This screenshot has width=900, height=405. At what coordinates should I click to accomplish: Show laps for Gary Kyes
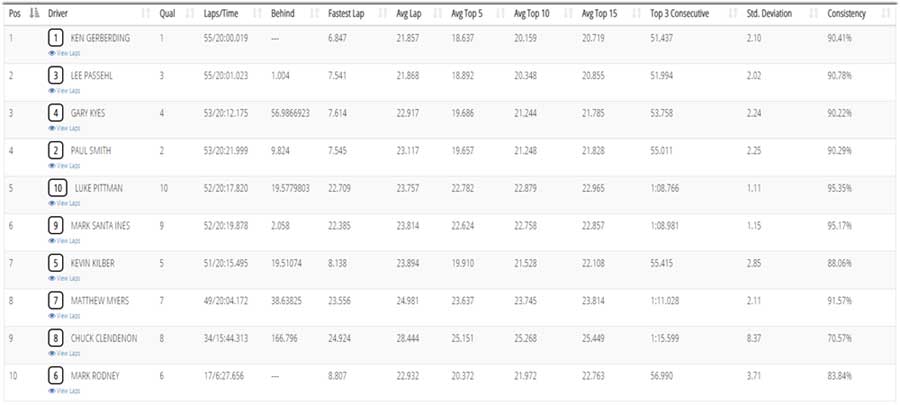pyautogui.click(x=64, y=128)
